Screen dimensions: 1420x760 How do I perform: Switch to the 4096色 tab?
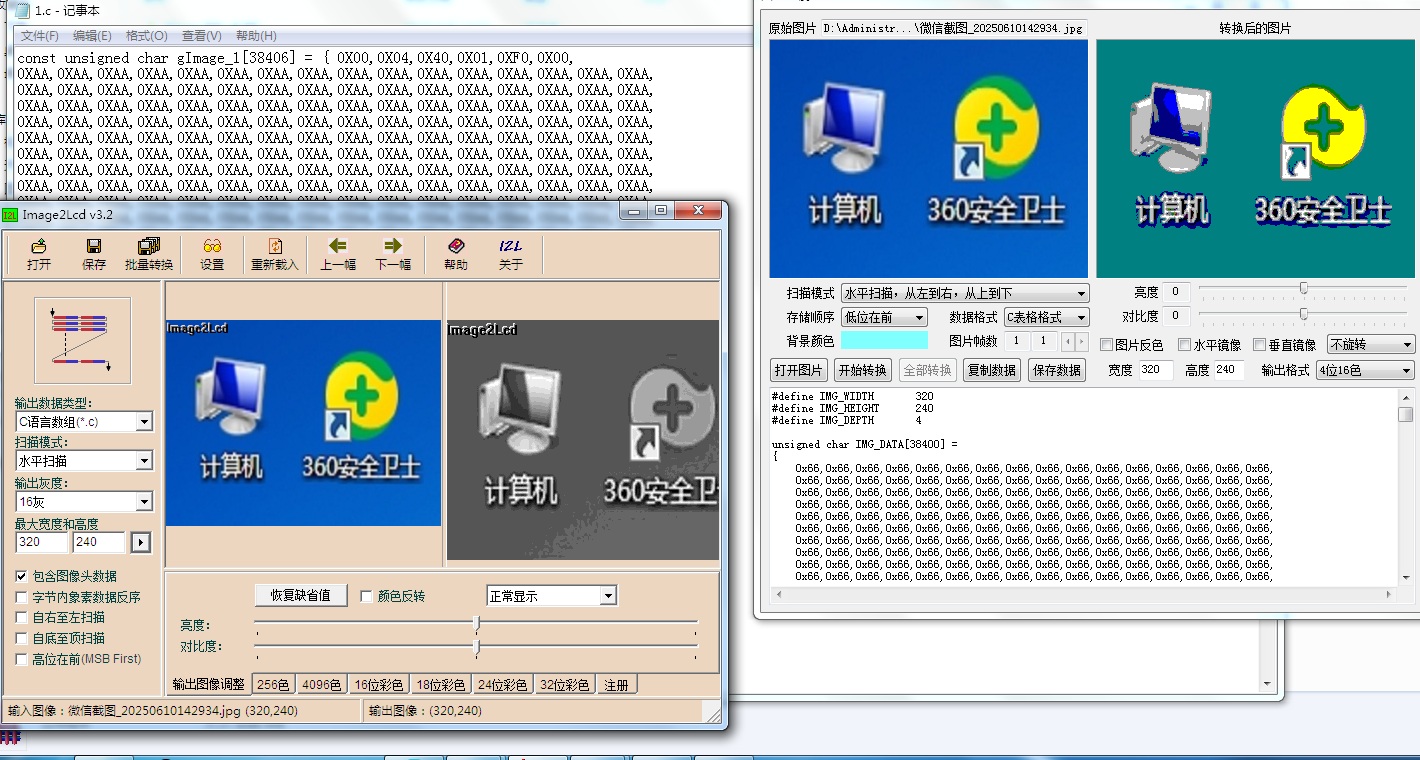[x=321, y=685]
